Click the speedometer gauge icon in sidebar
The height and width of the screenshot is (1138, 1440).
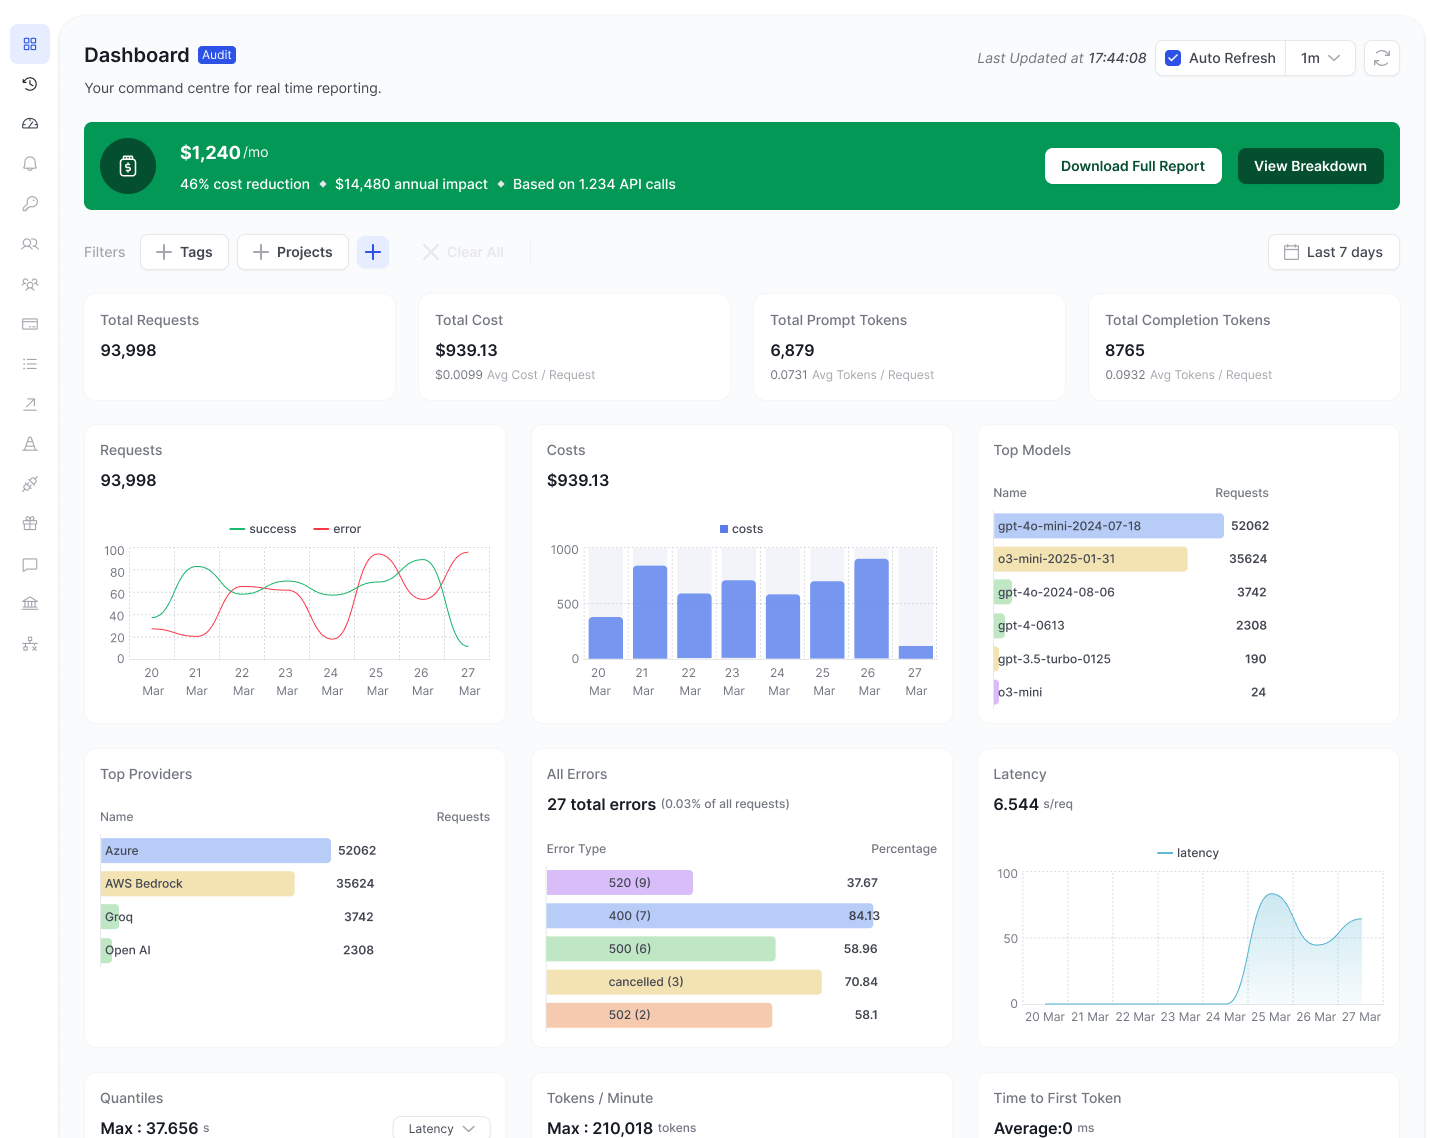click(x=30, y=124)
